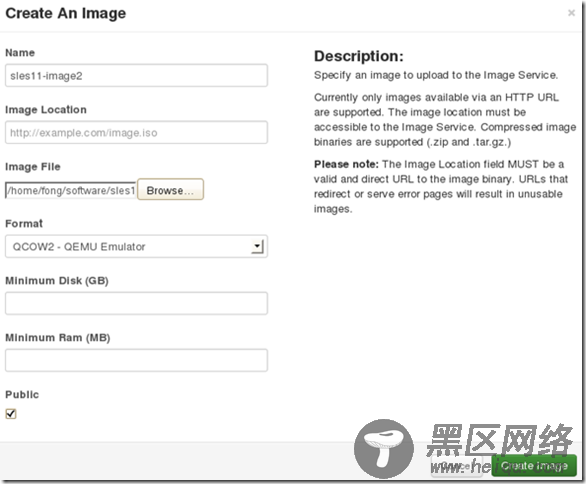The image size is (586, 484).
Task: Close the Create An Image dialog
Action: (571, 13)
